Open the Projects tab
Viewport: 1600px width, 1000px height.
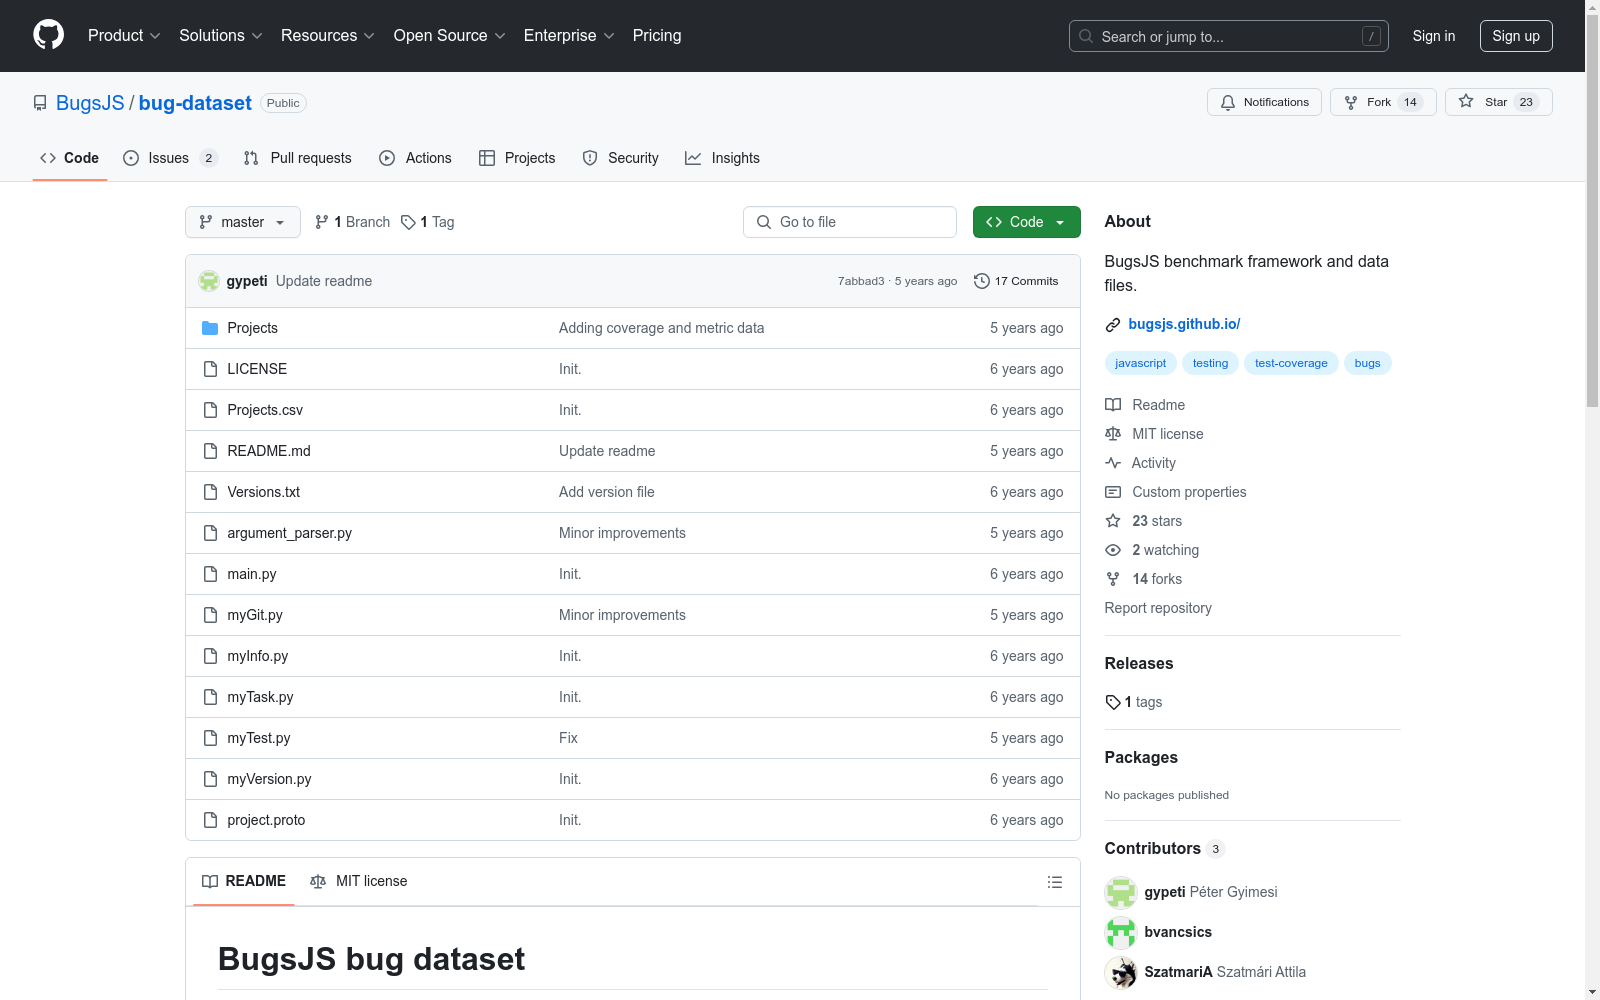(x=517, y=158)
